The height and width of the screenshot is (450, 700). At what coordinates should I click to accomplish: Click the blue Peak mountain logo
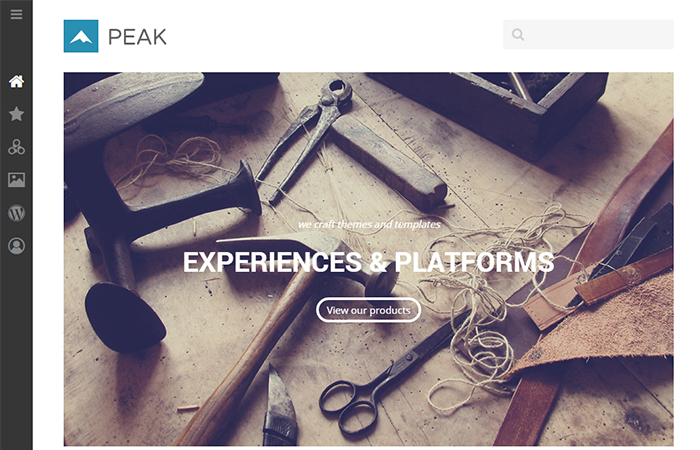(81, 36)
